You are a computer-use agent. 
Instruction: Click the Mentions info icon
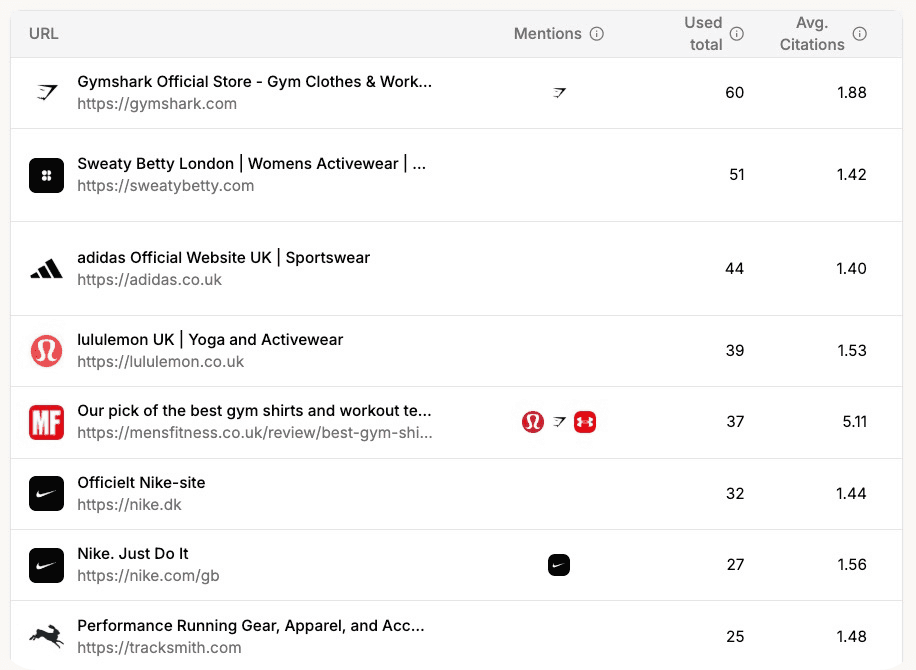coord(596,34)
